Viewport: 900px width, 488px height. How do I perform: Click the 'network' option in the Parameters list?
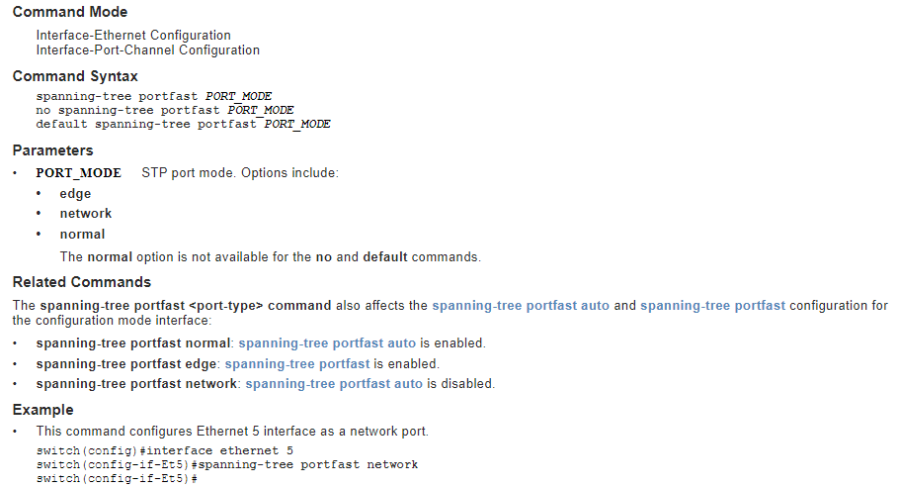point(85,214)
